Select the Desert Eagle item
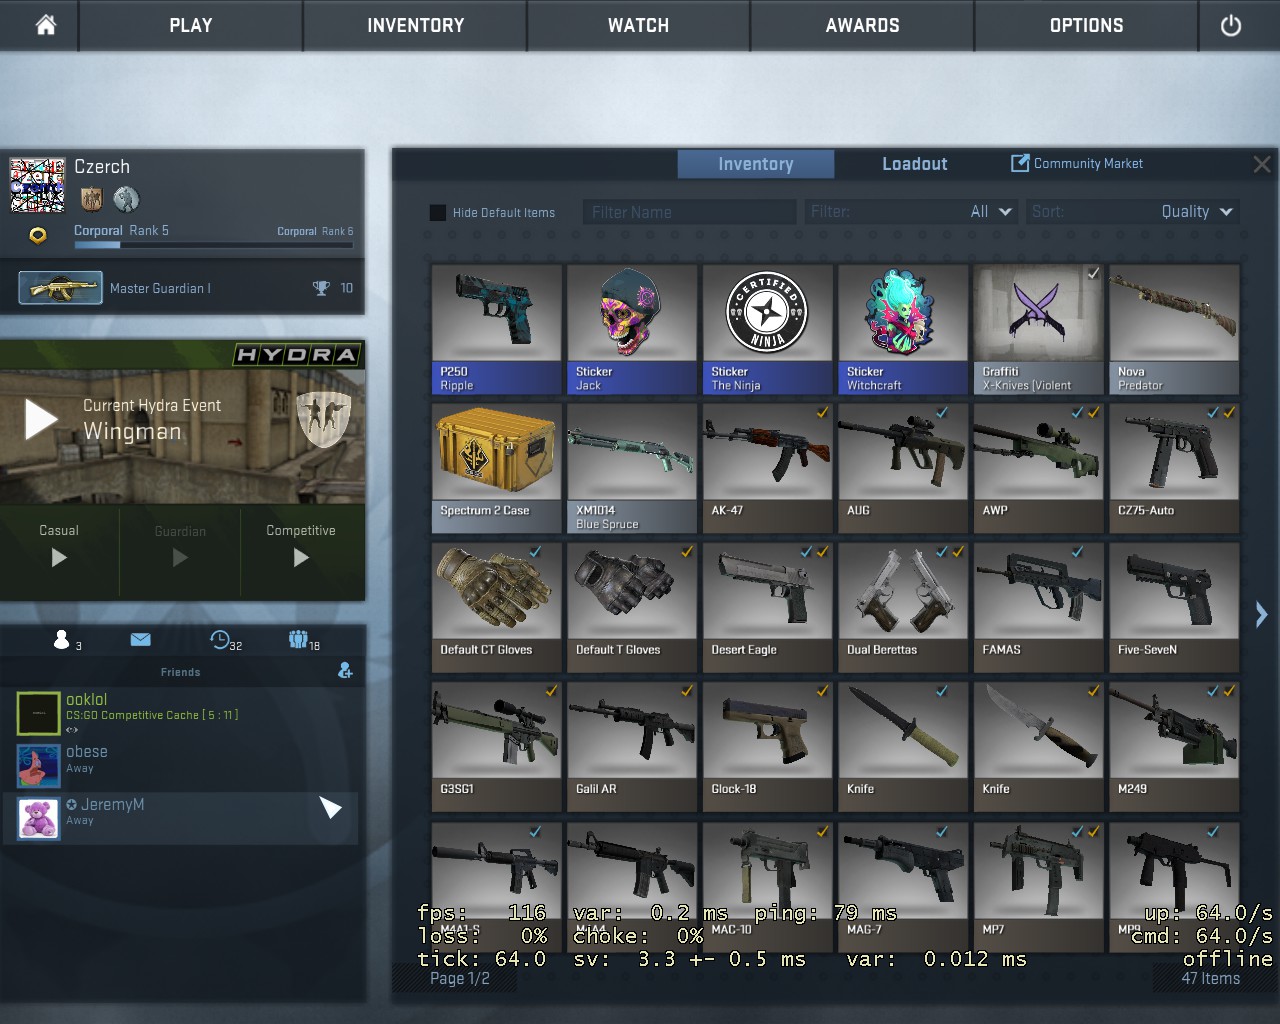Viewport: 1280px width, 1024px height. [768, 607]
